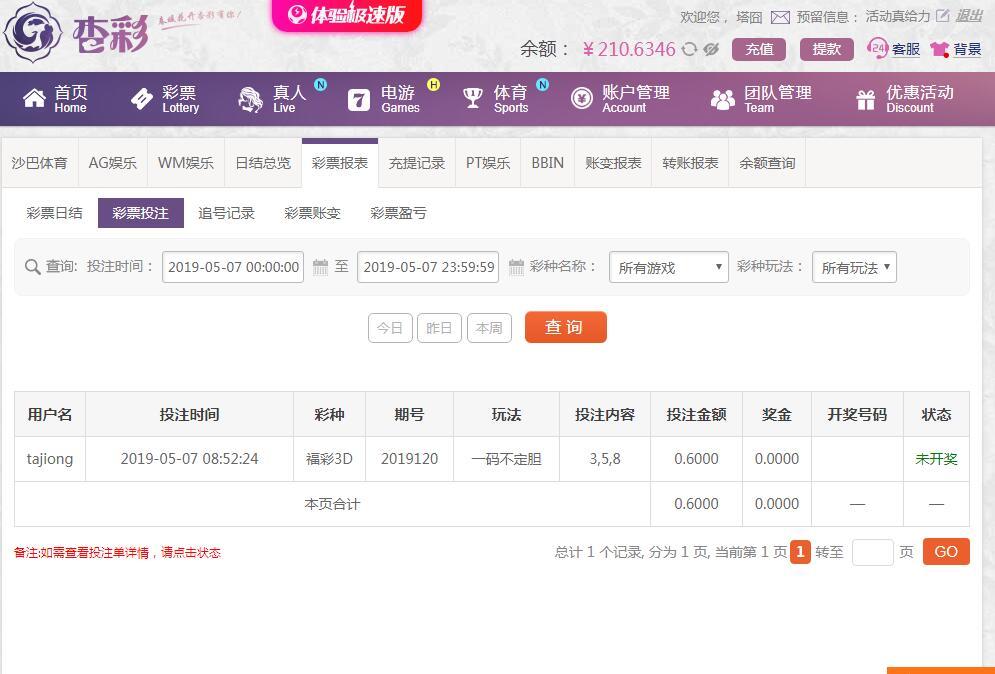Click the Home house icon

34,98
